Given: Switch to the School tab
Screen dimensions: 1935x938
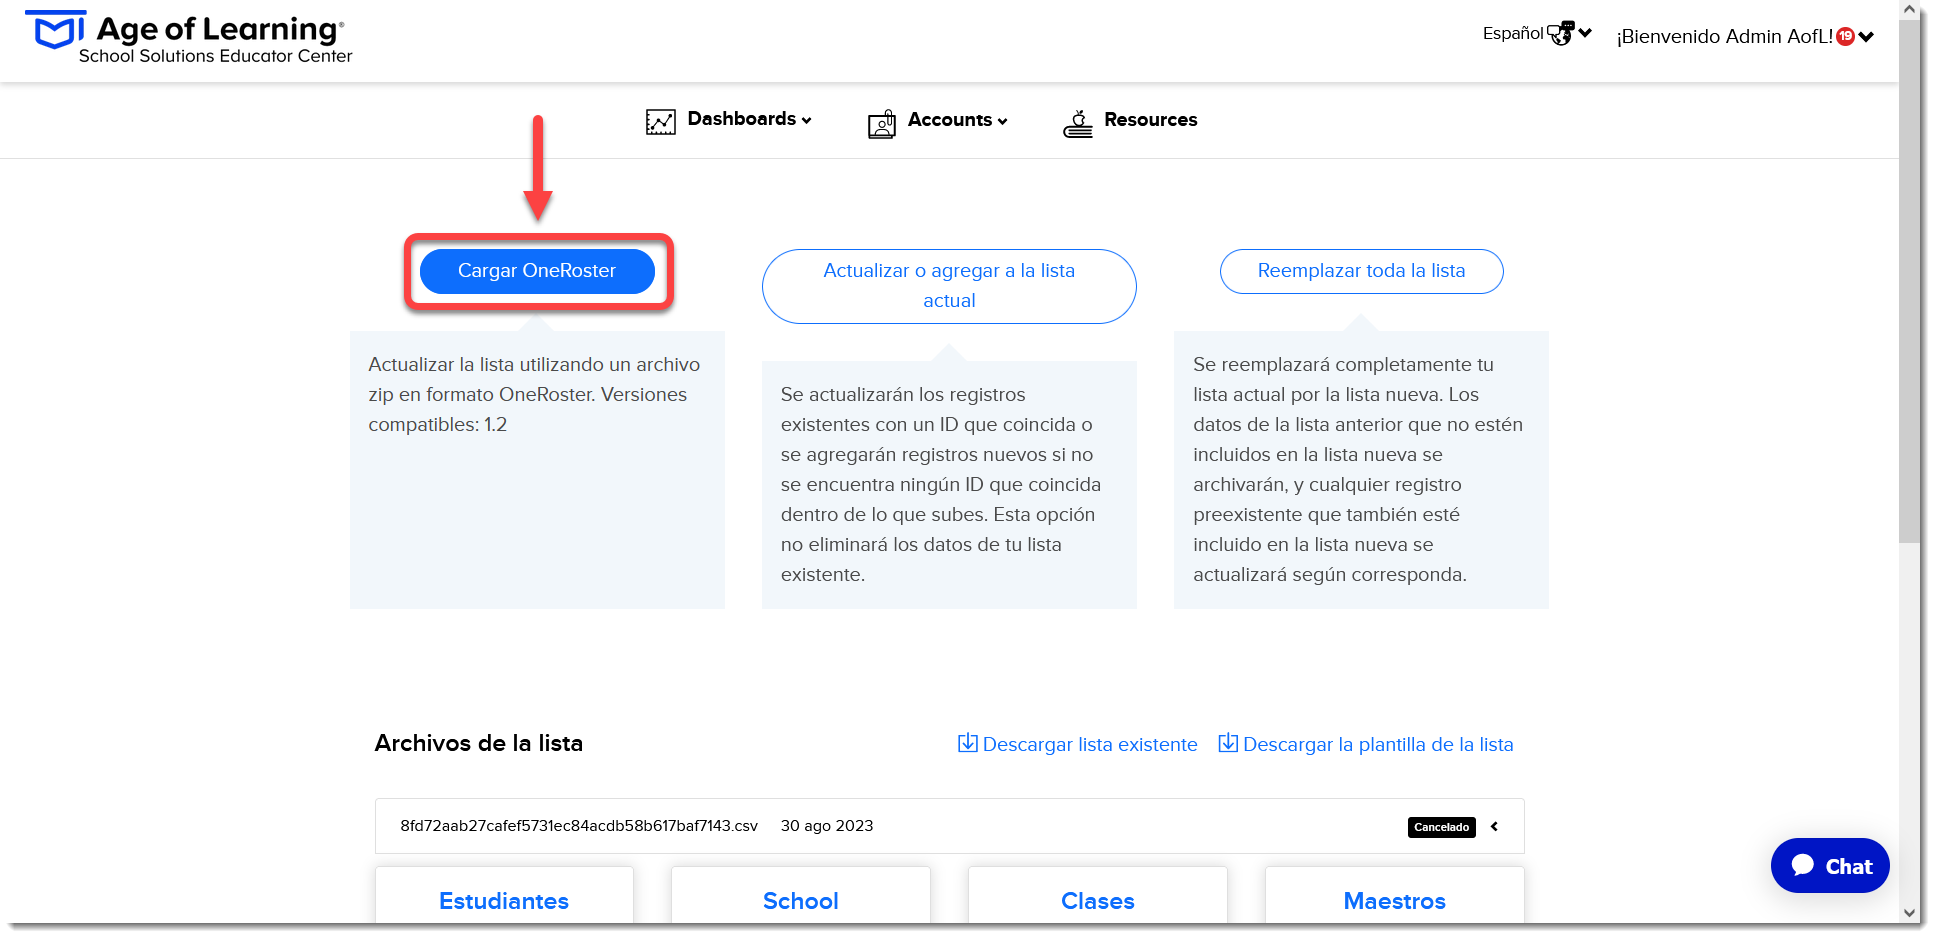Looking at the screenshot, I should click(801, 899).
